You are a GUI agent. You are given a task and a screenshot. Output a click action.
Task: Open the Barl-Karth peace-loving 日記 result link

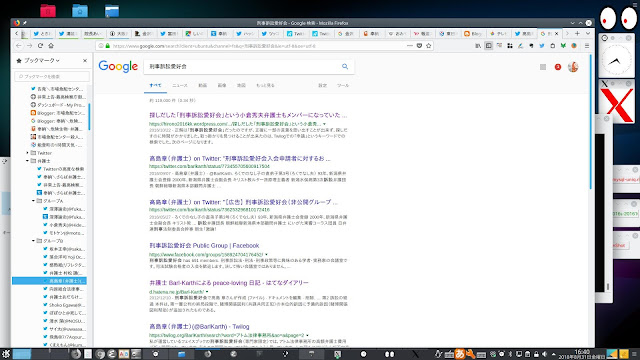pyautogui.click(x=229, y=282)
